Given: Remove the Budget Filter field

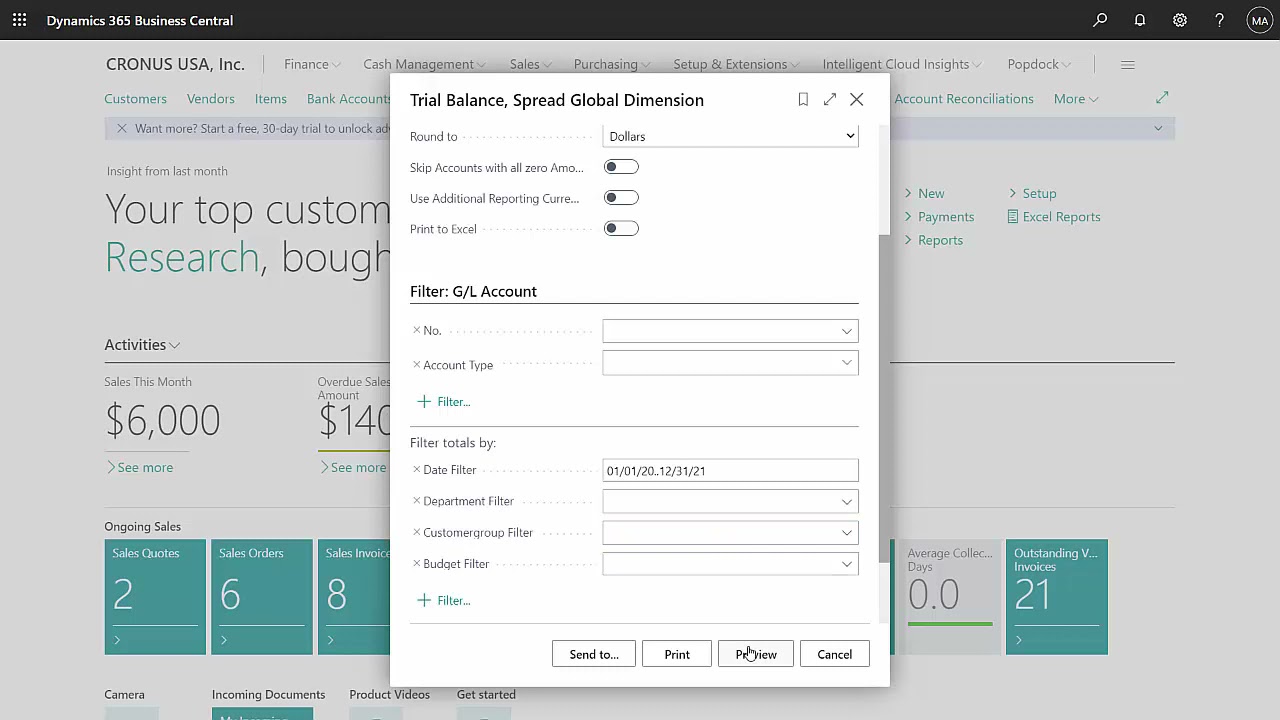Looking at the screenshot, I should pyautogui.click(x=417, y=563).
